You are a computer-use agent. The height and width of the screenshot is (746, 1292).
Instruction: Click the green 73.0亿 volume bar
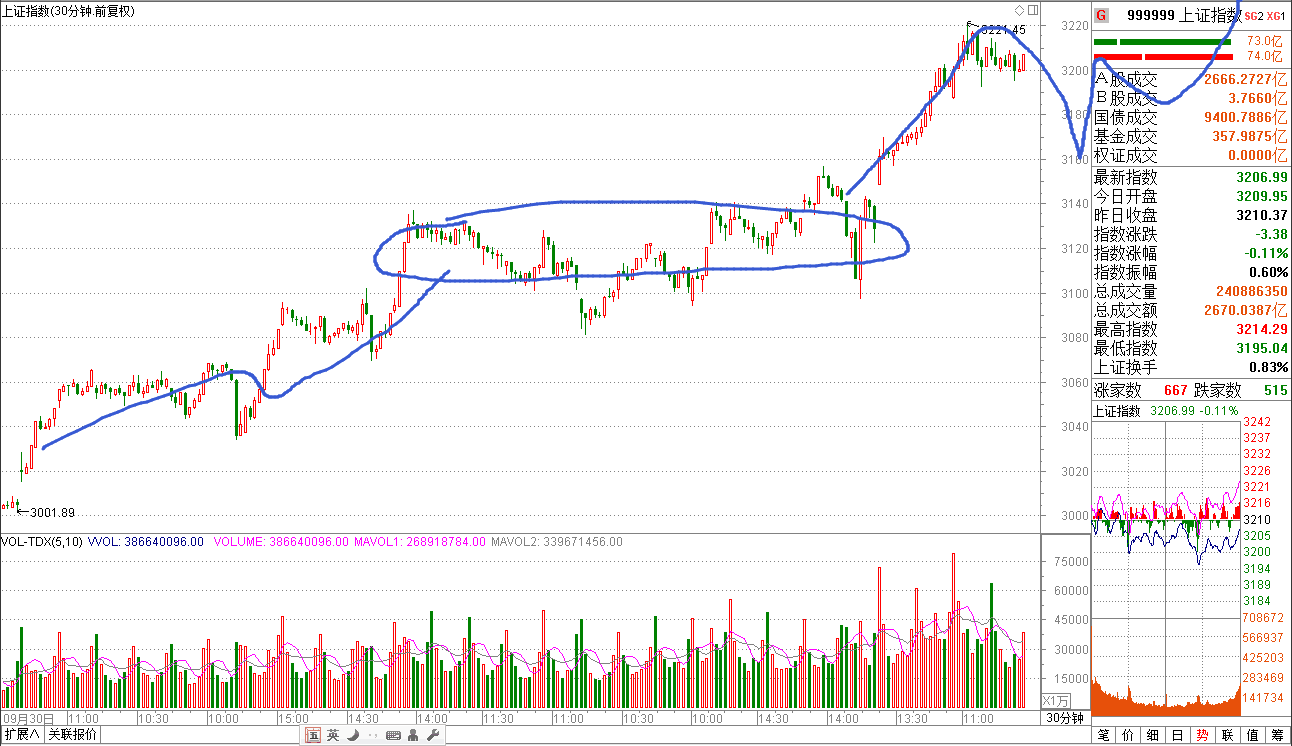coord(1162,42)
